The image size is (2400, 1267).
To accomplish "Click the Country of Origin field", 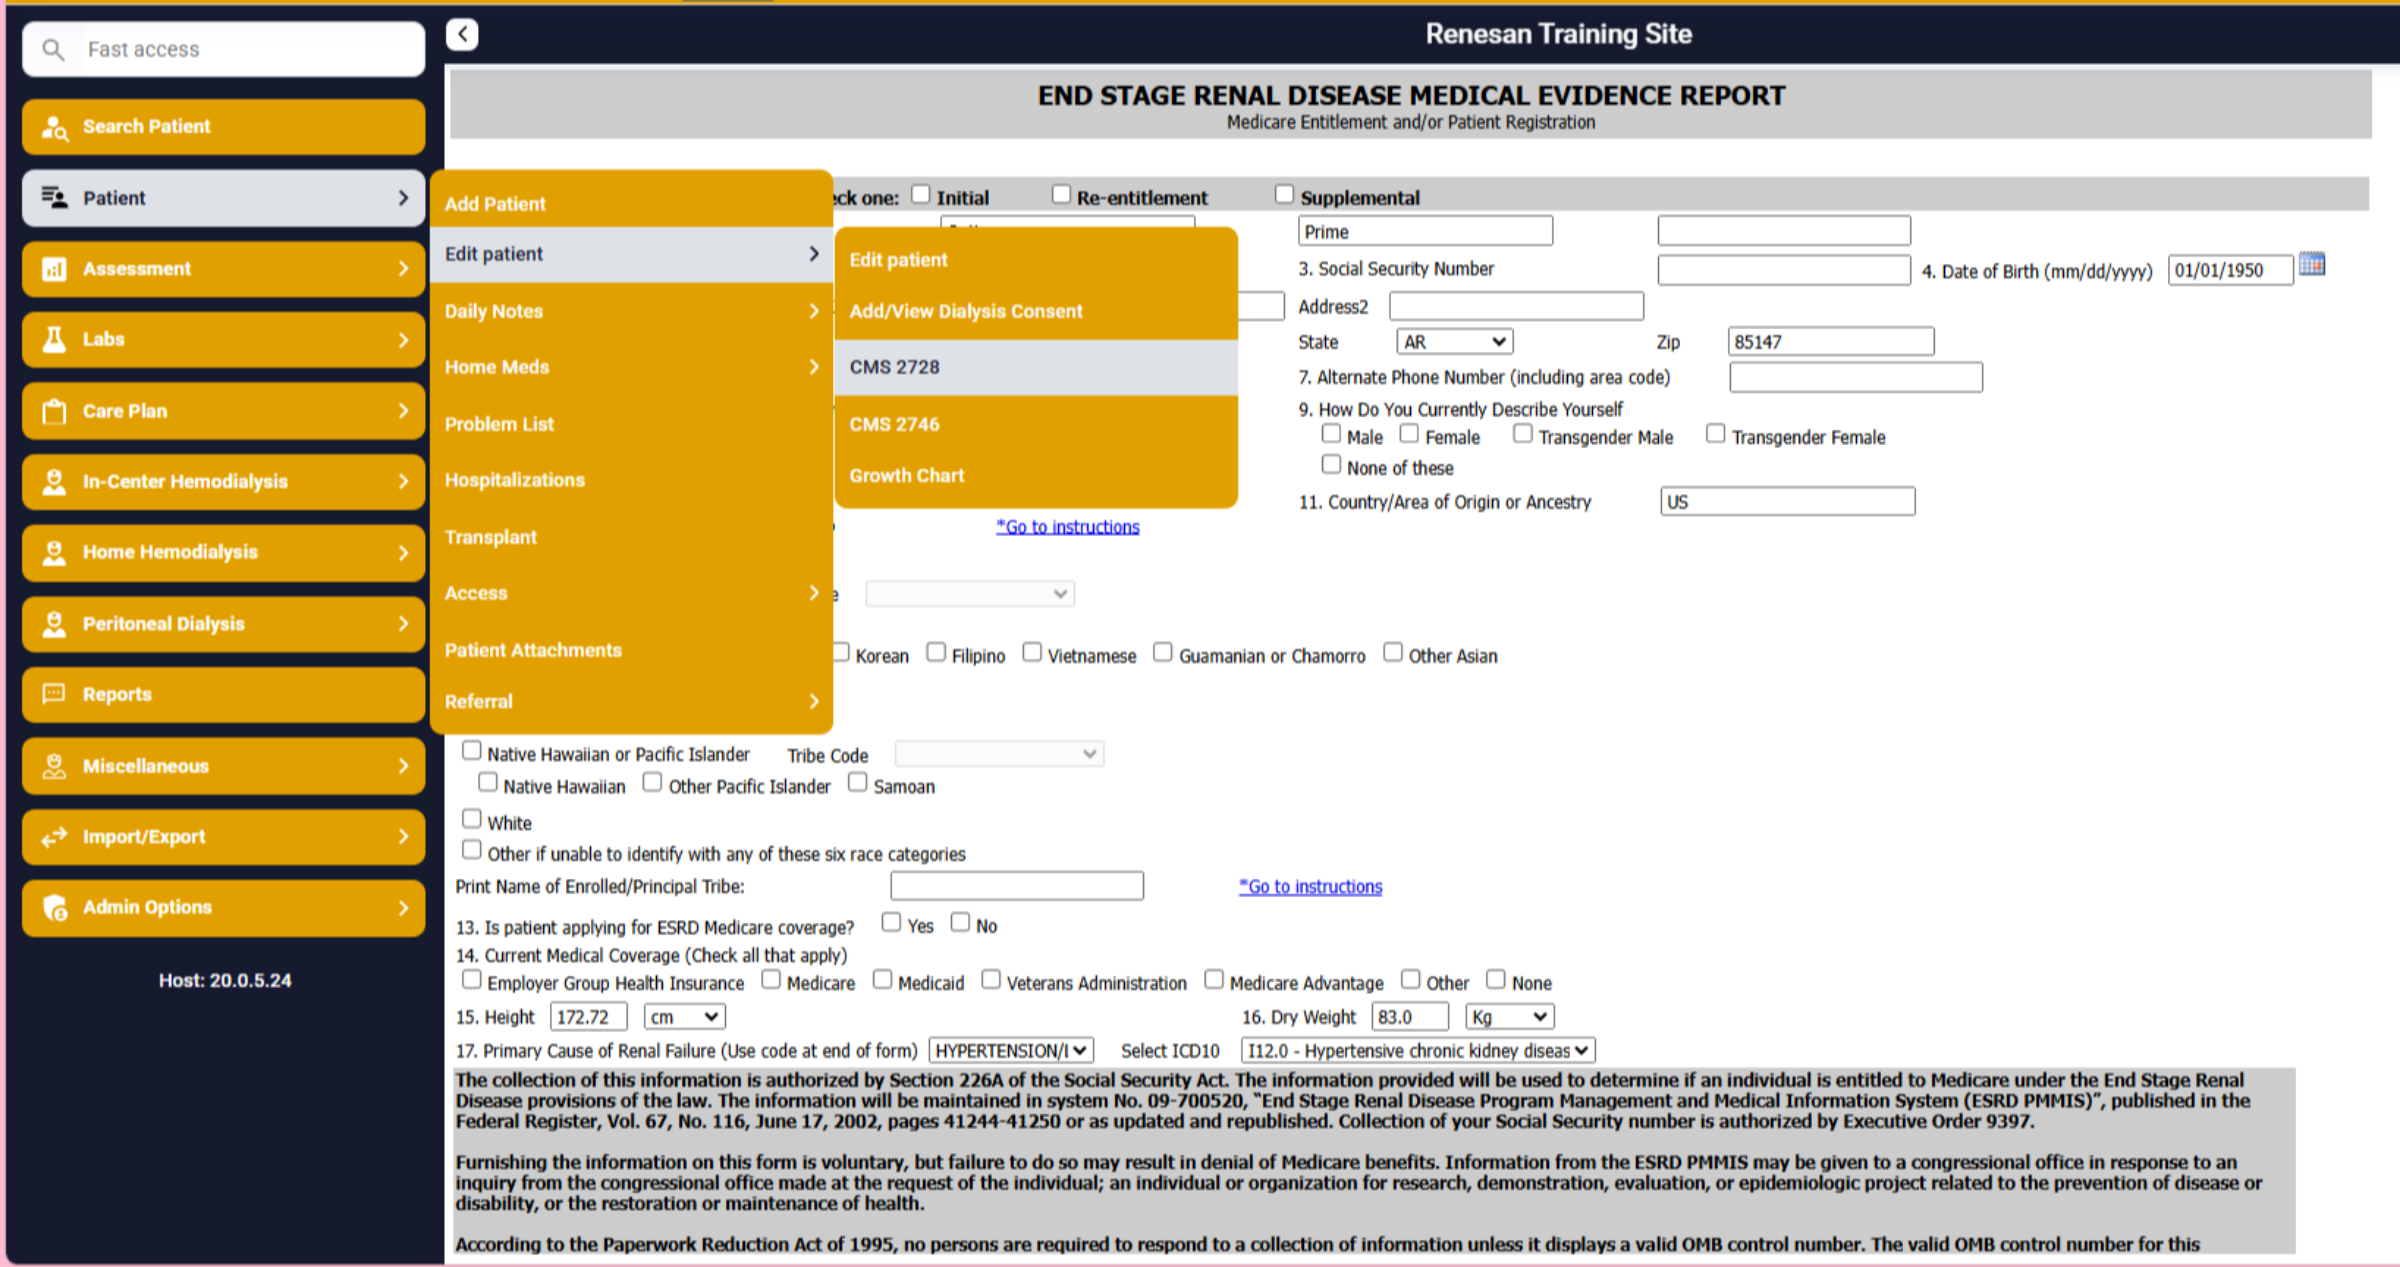I will 1788,502.
